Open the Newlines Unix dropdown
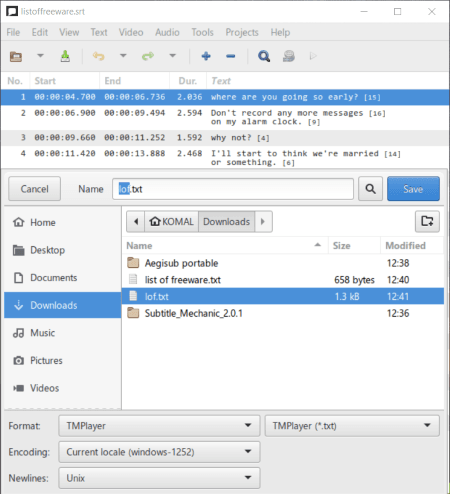This screenshot has height=494, width=450. [159, 478]
